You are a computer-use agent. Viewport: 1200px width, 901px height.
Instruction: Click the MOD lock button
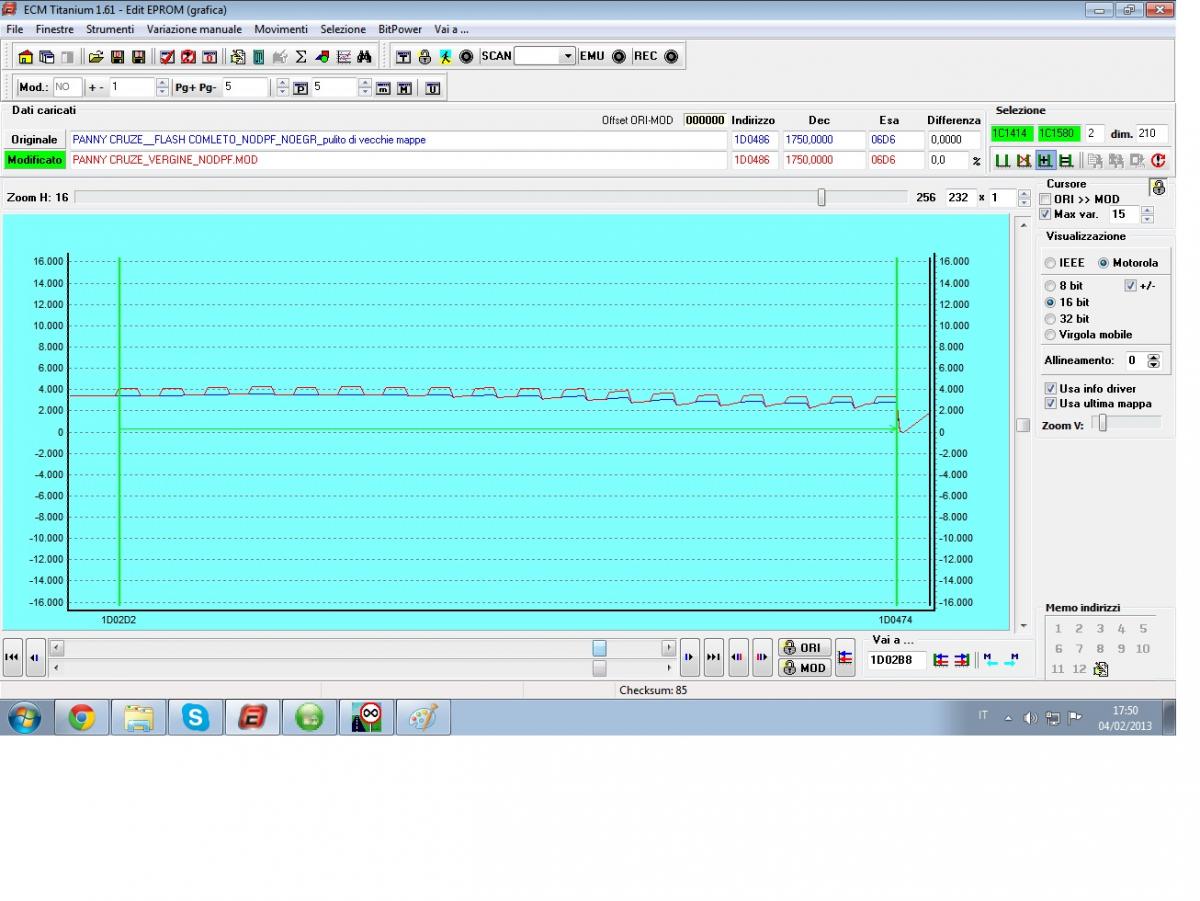pyautogui.click(x=804, y=667)
